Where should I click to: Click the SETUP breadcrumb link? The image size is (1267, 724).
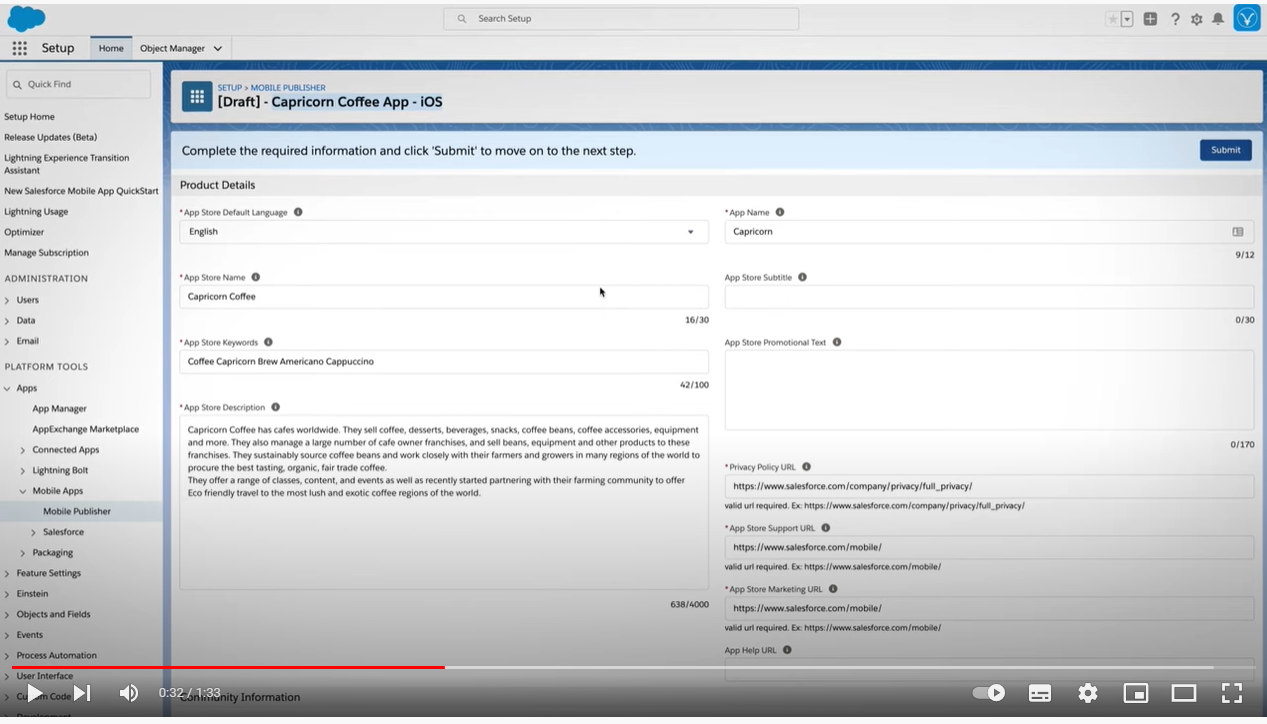230,88
